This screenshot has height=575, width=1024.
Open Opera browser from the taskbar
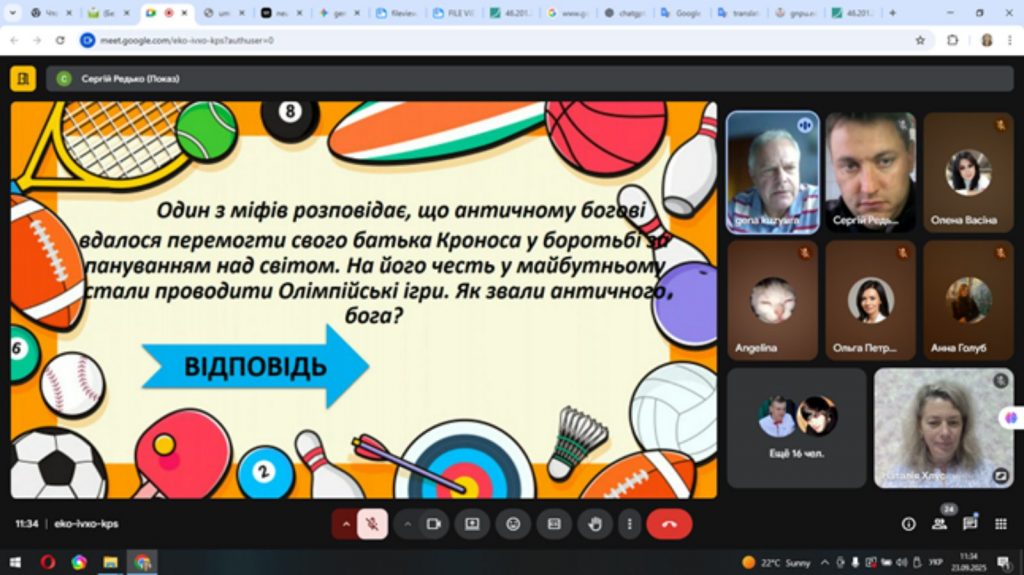[47, 562]
